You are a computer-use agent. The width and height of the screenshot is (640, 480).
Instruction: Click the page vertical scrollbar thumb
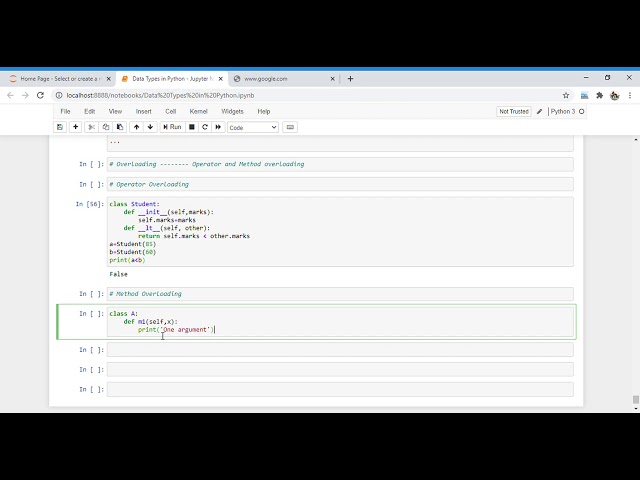[636, 399]
